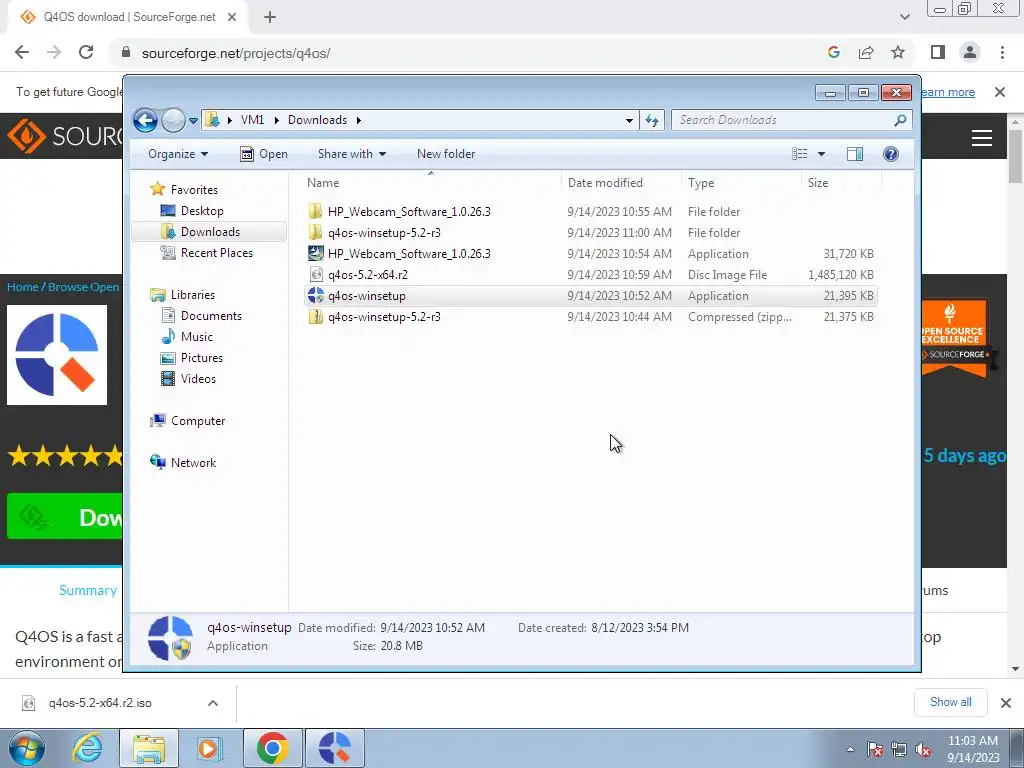Click New folder in toolbar
The image size is (1024, 768).
[446, 154]
